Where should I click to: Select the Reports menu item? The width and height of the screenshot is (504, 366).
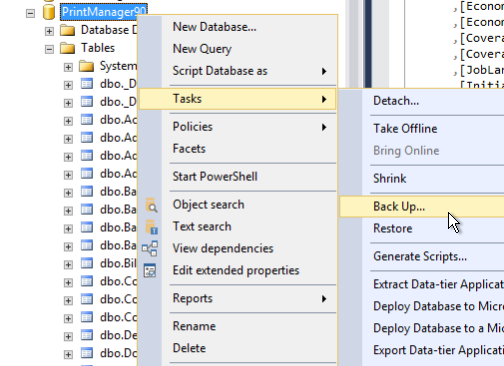point(237,298)
